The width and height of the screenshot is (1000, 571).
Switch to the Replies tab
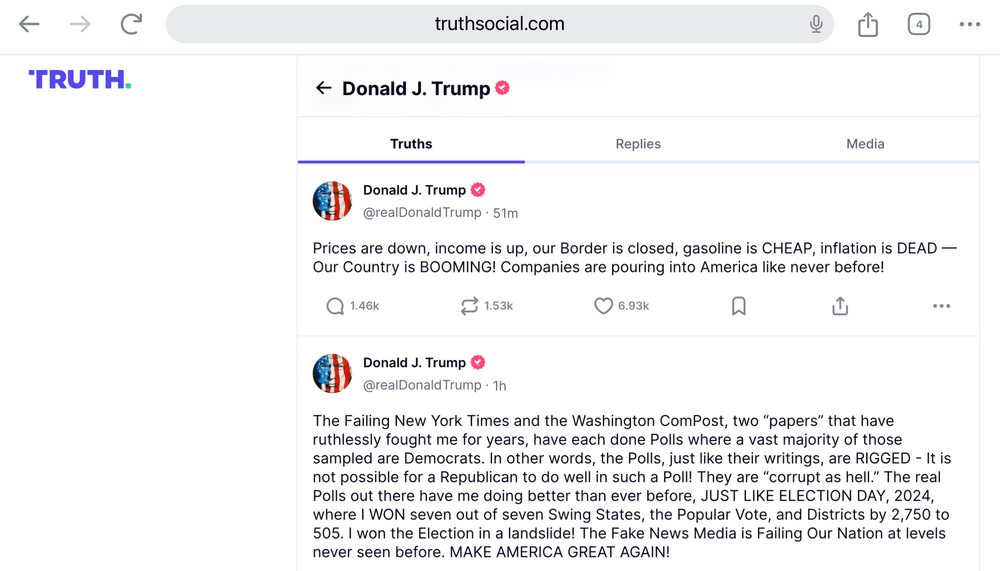click(638, 144)
